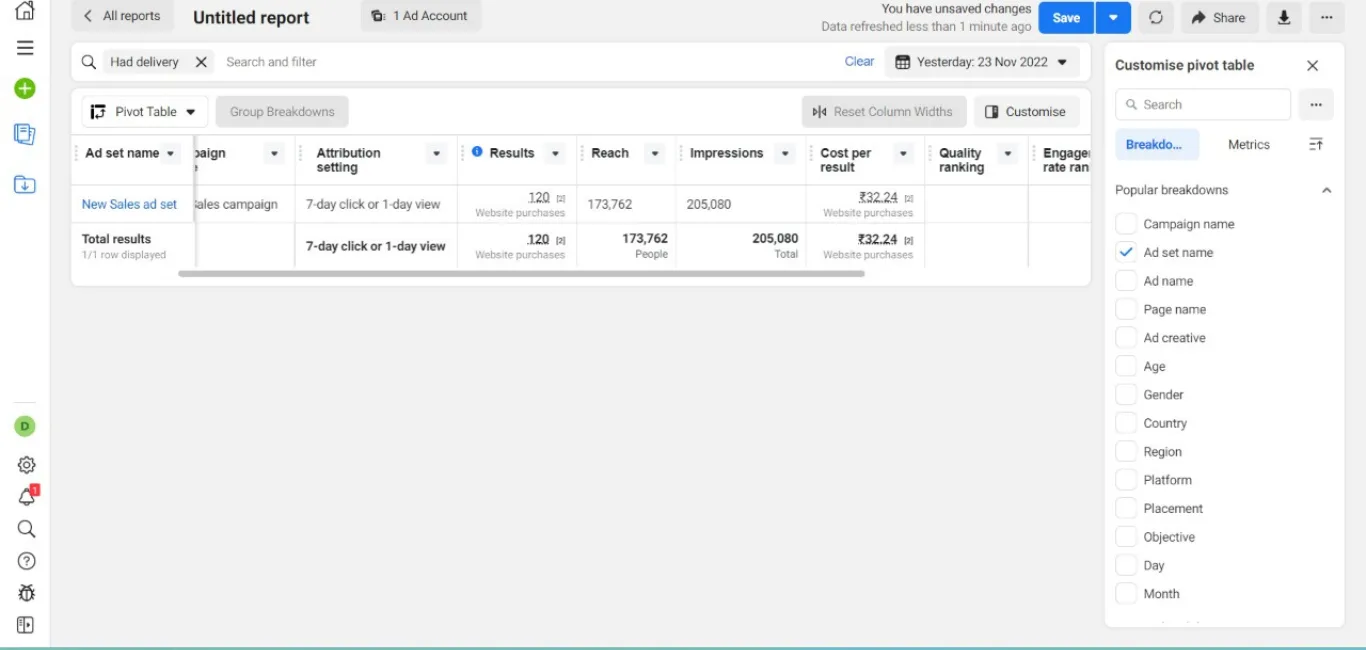Tick the Ad name checkbox

[1126, 281]
